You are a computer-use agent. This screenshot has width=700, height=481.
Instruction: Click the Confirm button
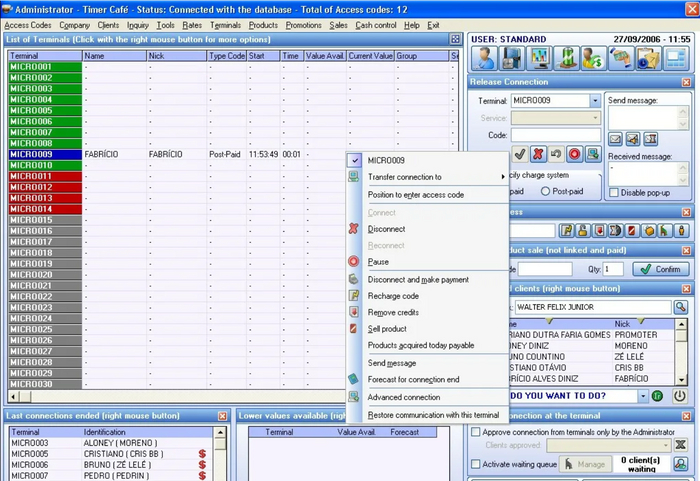(660, 269)
